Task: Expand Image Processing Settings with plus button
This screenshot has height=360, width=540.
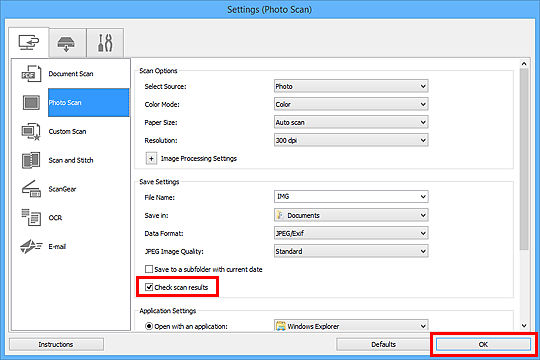Action: click(x=151, y=158)
